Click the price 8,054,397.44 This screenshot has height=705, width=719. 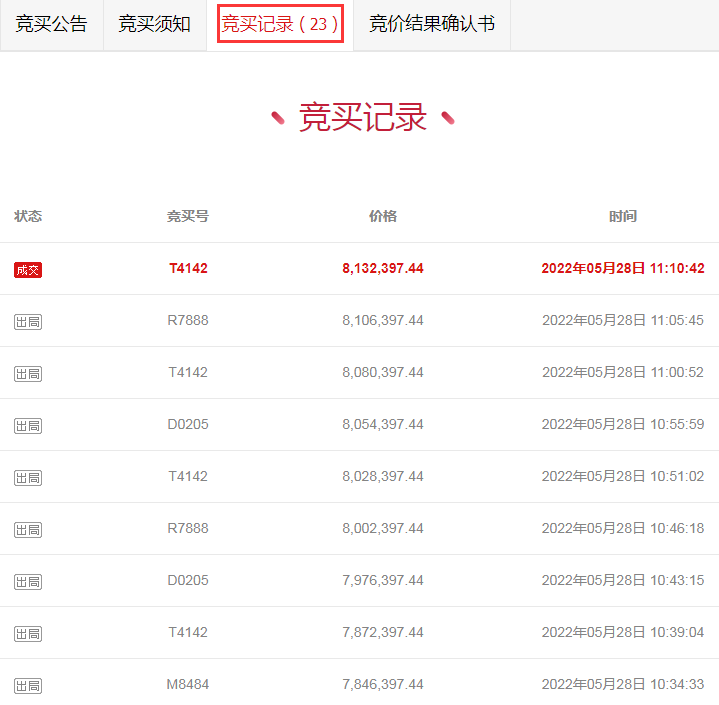[383, 424]
